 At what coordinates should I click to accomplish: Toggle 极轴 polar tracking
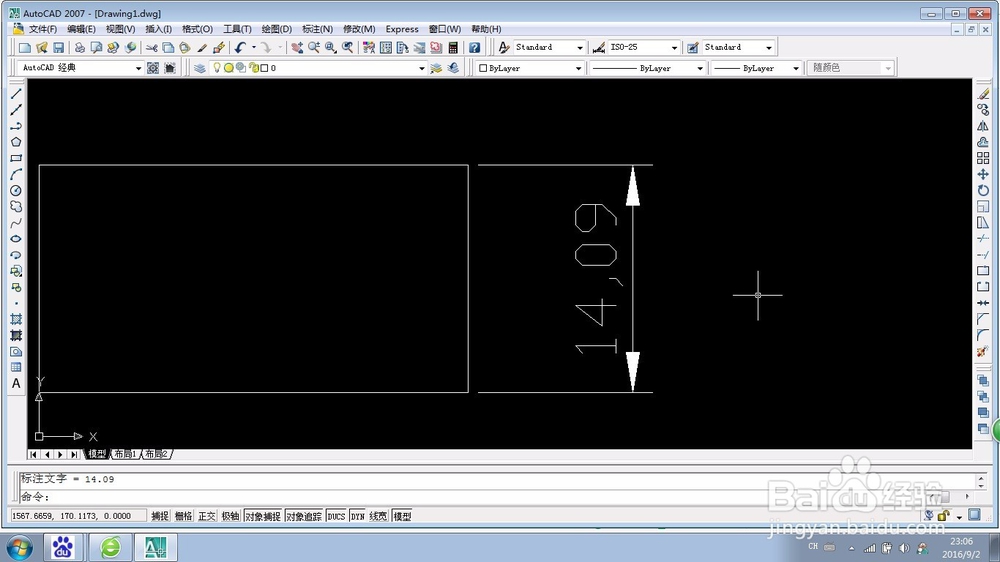click(x=230, y=516)
